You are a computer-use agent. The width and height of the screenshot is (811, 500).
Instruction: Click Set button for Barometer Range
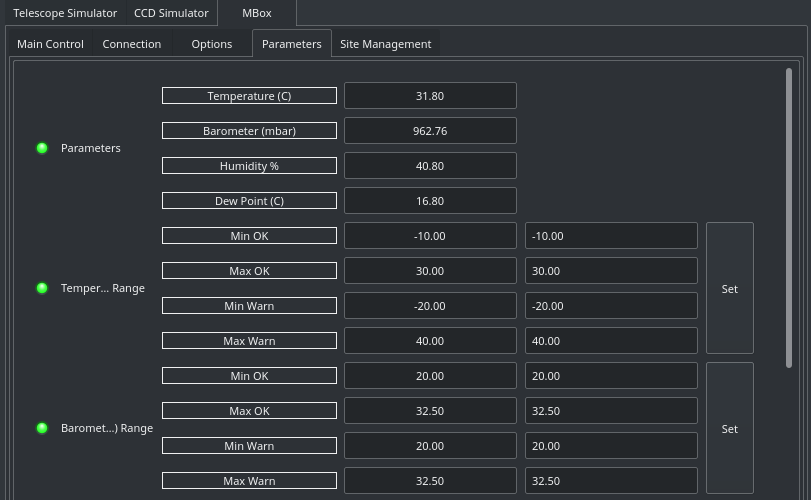click(730, 429)
